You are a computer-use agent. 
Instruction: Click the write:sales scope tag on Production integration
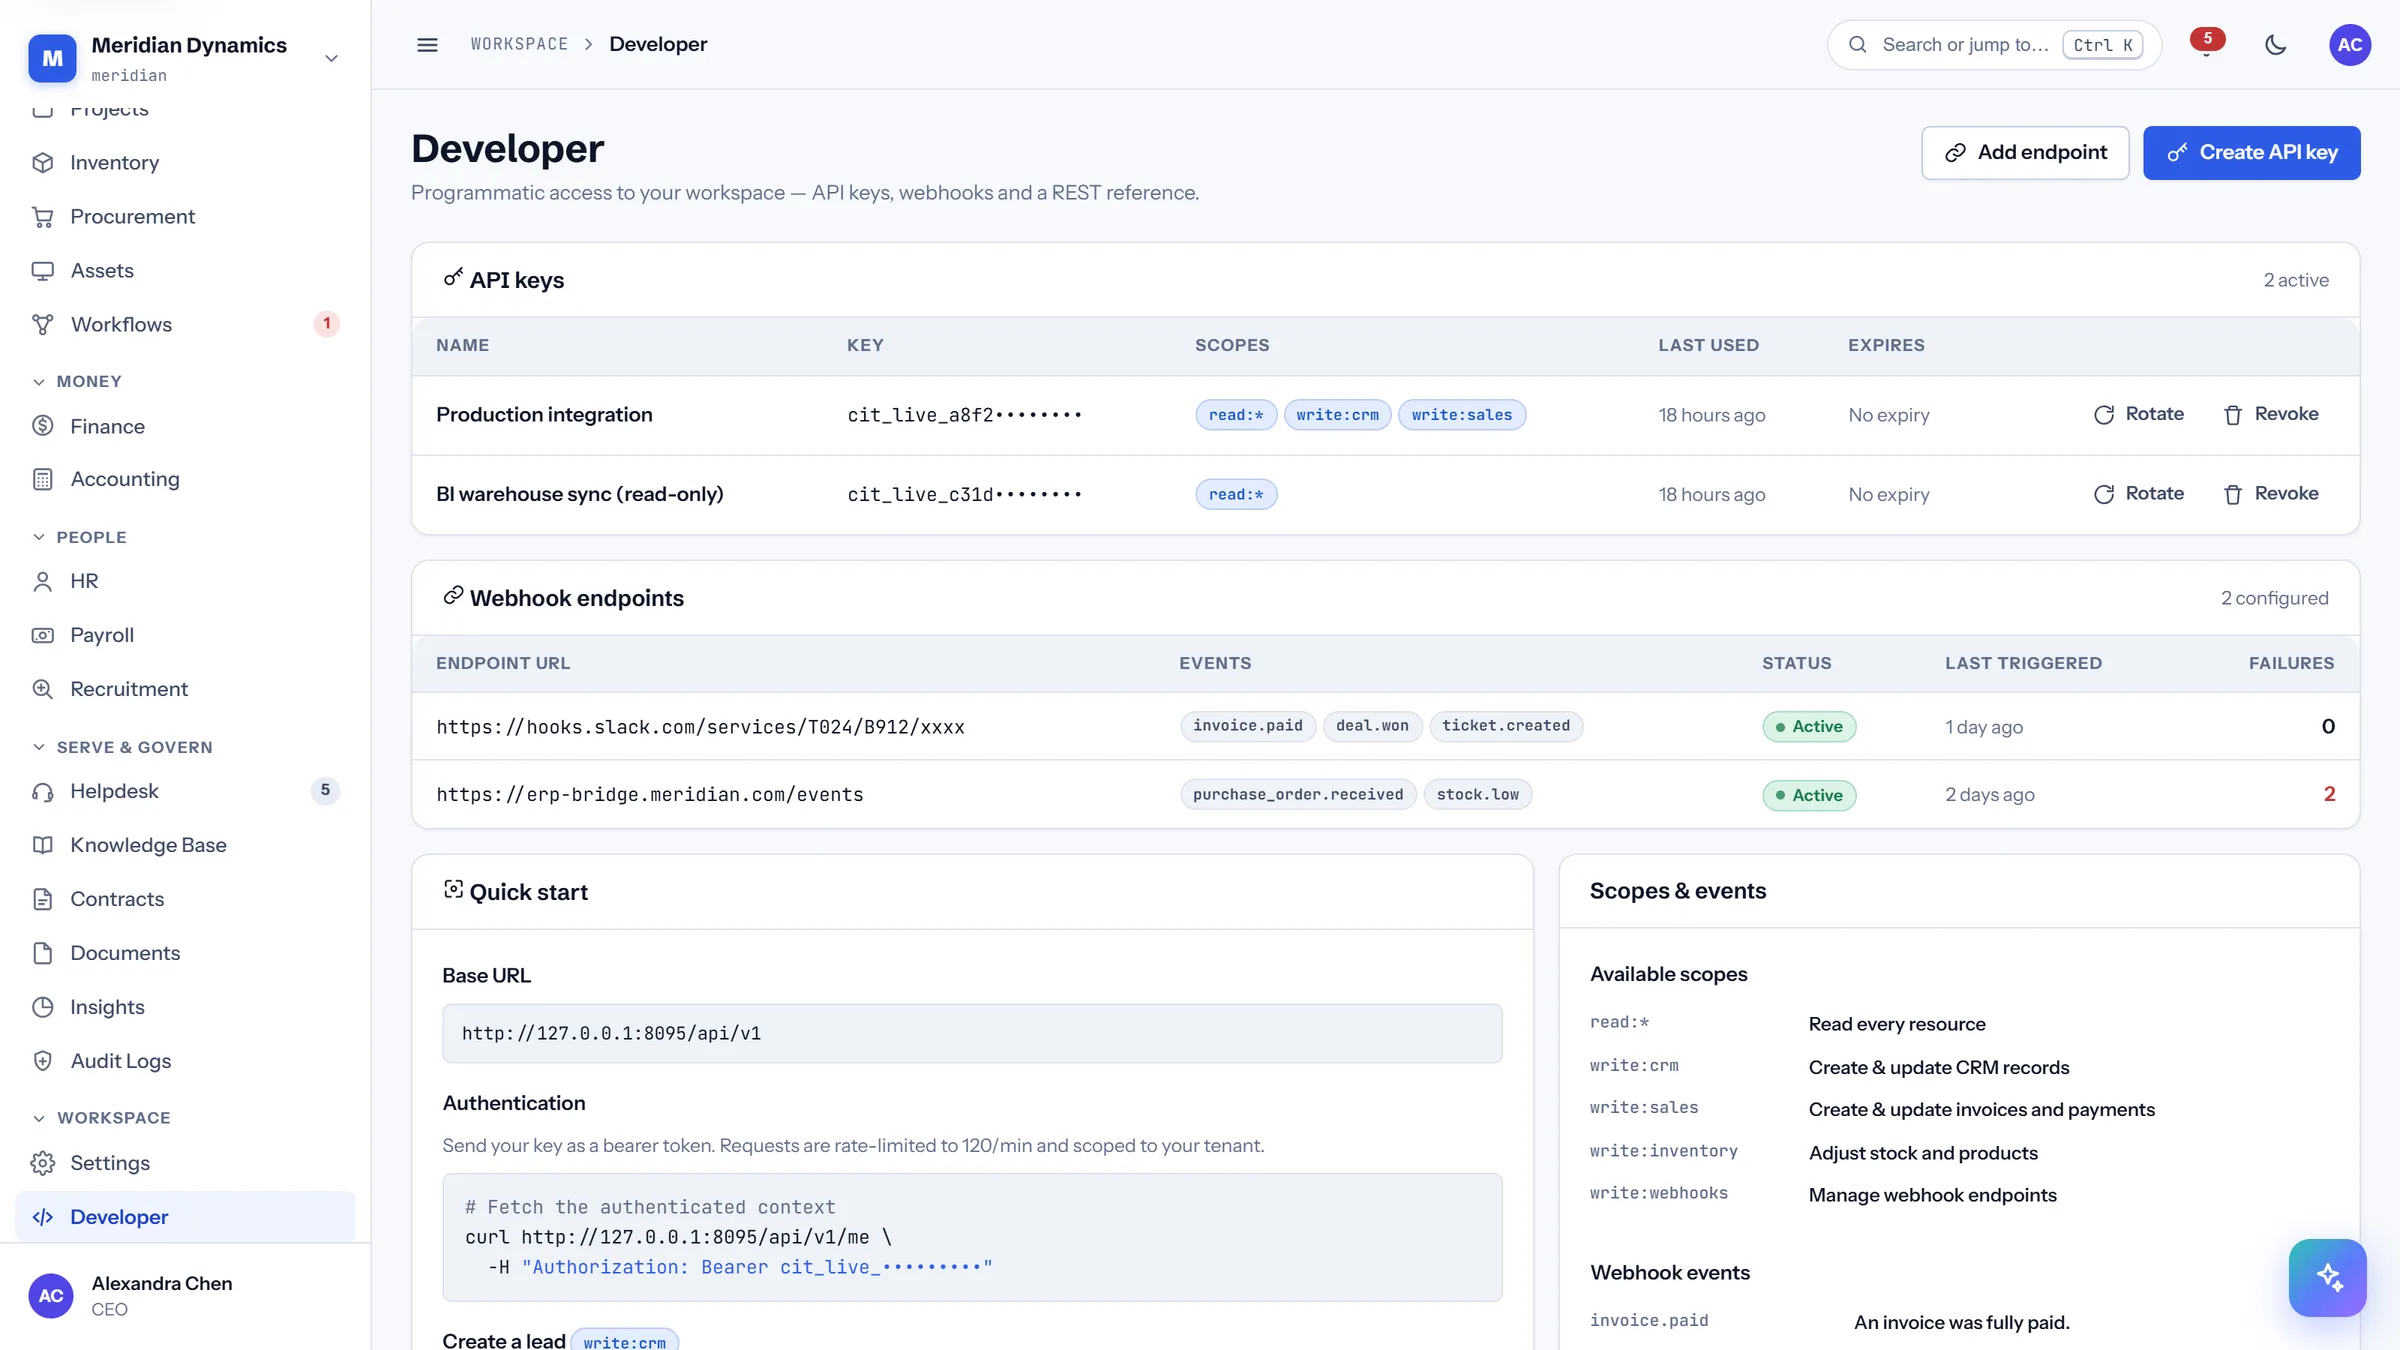pos(1462,415)
